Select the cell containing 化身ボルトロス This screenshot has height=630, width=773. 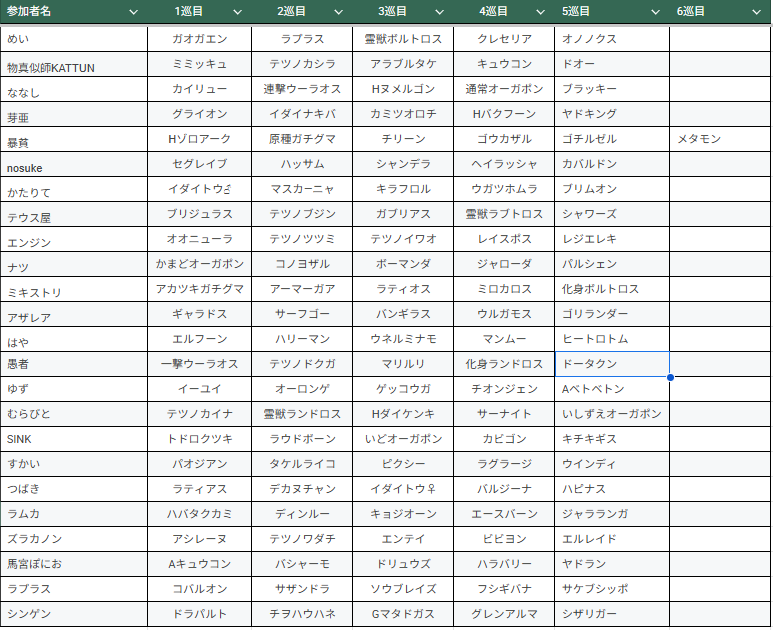[x=612, y=289]
